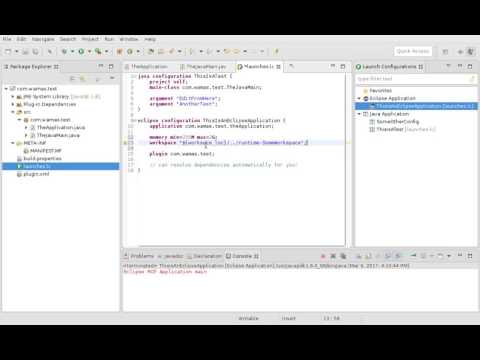Click the Save toolbar icon
This screenshot has width=480, height=360.
click(x=26, y=52)
